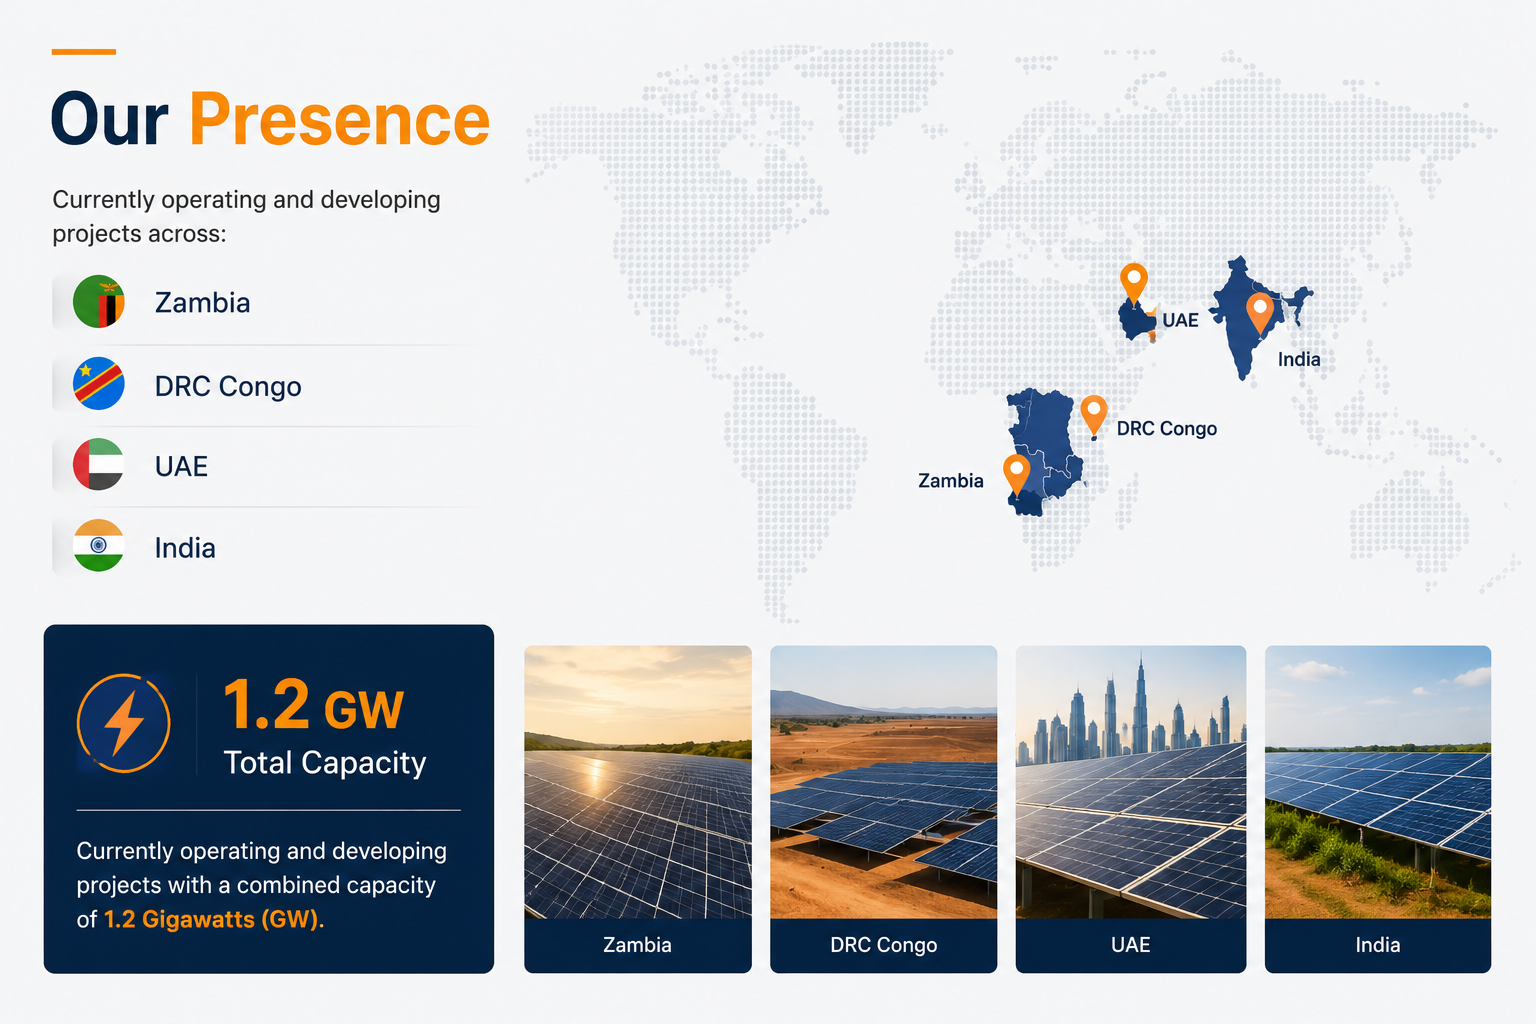1536x1024 pixels.
Task: Select the Zambia map pin
Action: point(1017,476)
